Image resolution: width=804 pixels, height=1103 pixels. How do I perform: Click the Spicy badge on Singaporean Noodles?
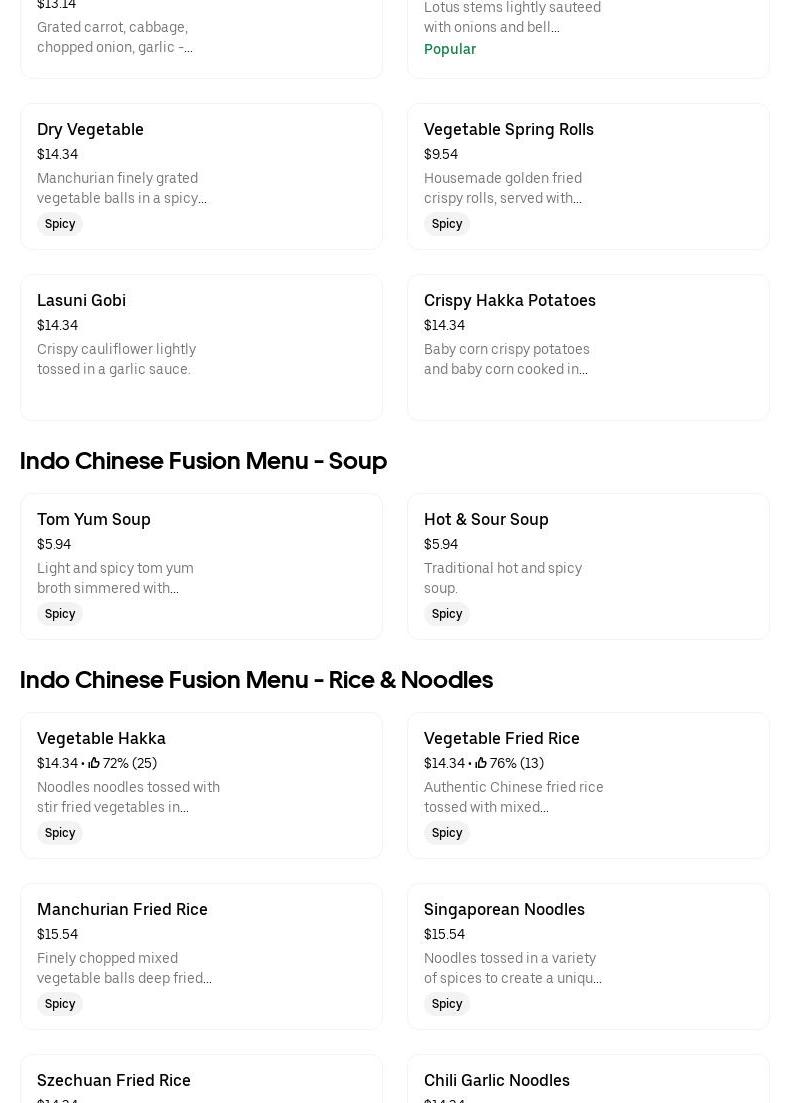(x=447, y=1004)
